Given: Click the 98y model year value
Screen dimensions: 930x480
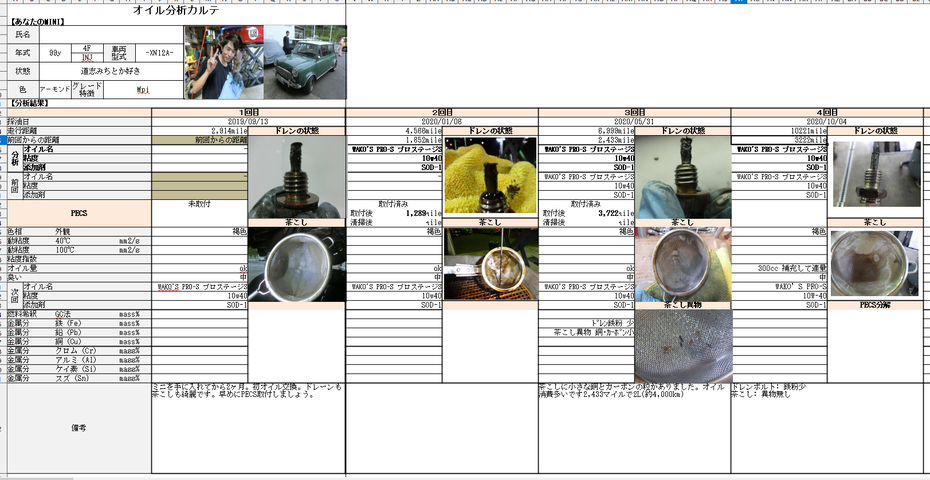Looking at the screenshot, I should 55,53.
